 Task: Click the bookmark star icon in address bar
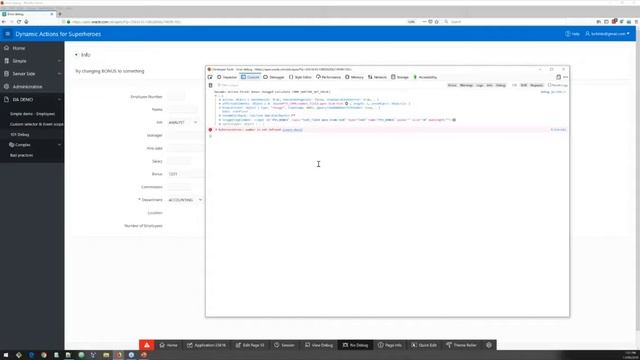[436, 22]
